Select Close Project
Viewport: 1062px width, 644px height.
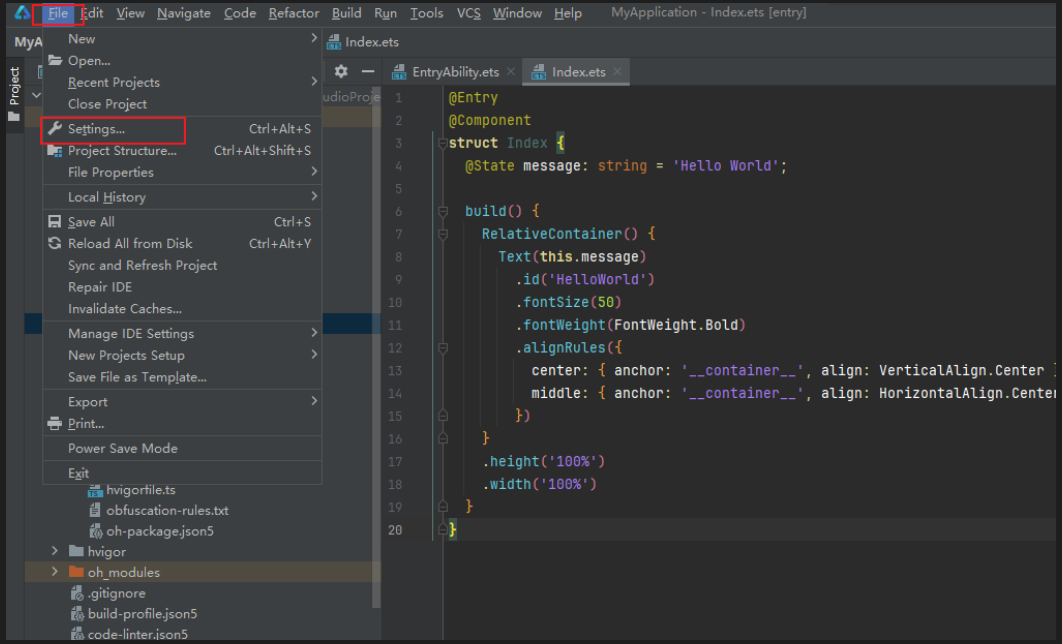pos(182,104)
